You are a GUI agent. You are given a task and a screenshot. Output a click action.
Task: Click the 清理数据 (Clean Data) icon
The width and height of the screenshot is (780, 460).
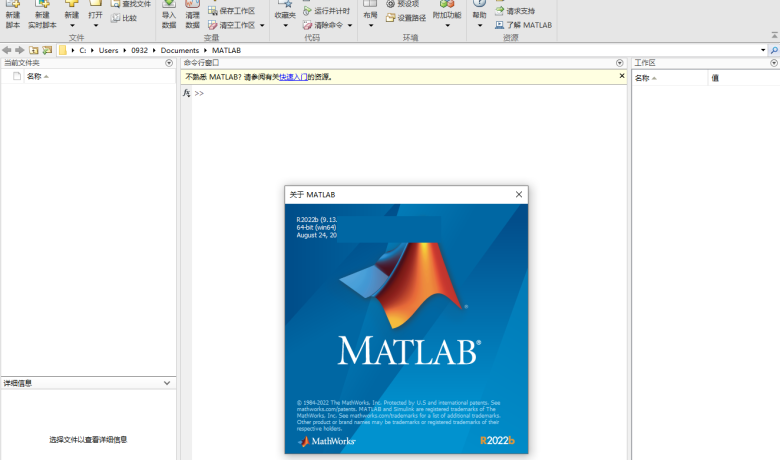point(193,4)
